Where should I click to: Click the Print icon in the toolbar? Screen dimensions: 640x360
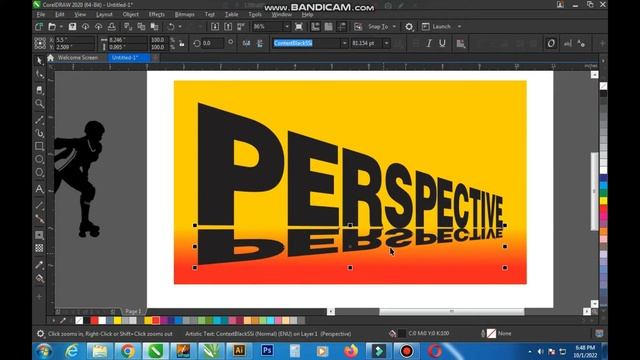tap(111, 27)
